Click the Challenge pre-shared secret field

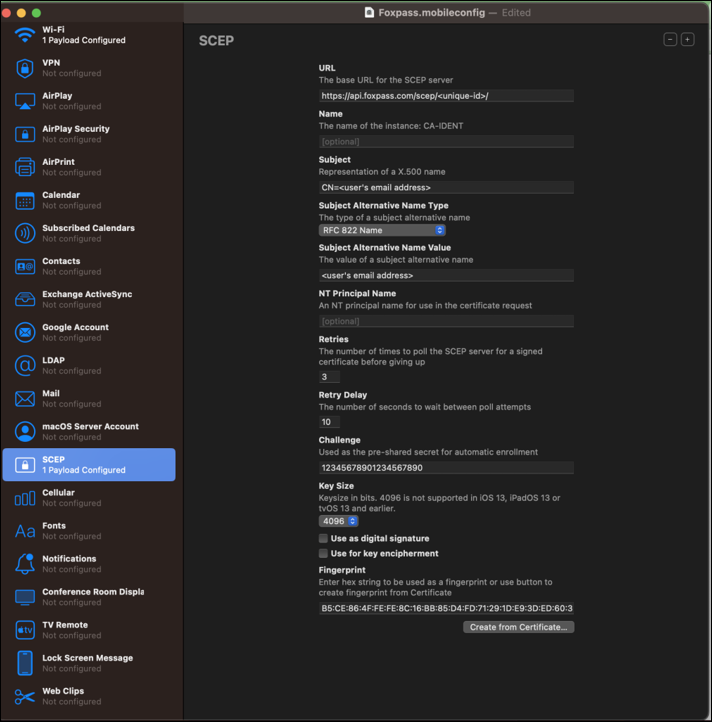446,467
